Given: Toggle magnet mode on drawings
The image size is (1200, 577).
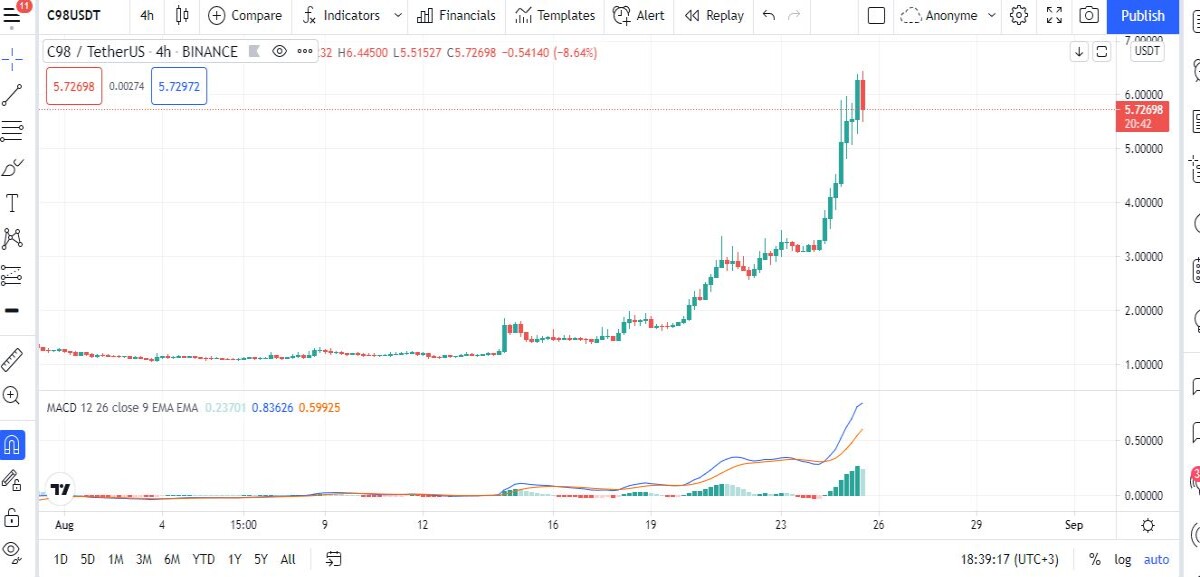Looking at the screenshot, I should (12, 445).
